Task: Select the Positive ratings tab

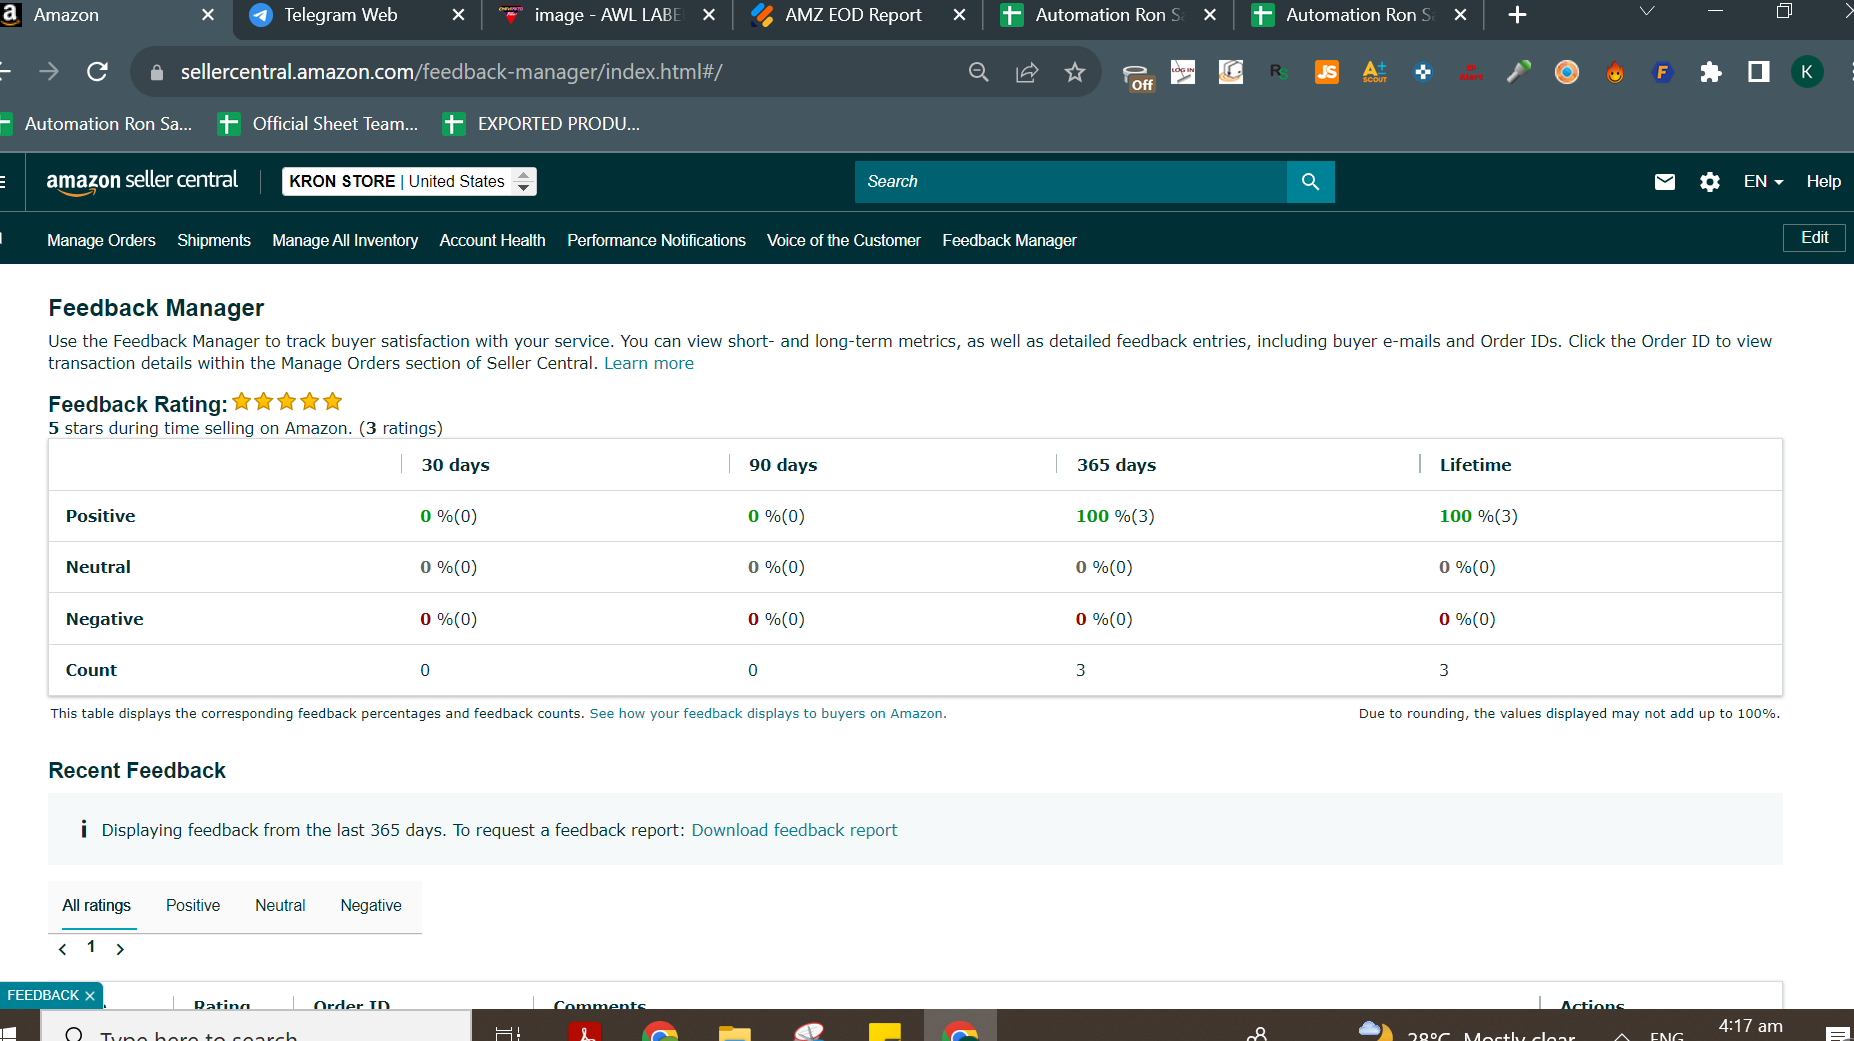Action: (193, 905)
